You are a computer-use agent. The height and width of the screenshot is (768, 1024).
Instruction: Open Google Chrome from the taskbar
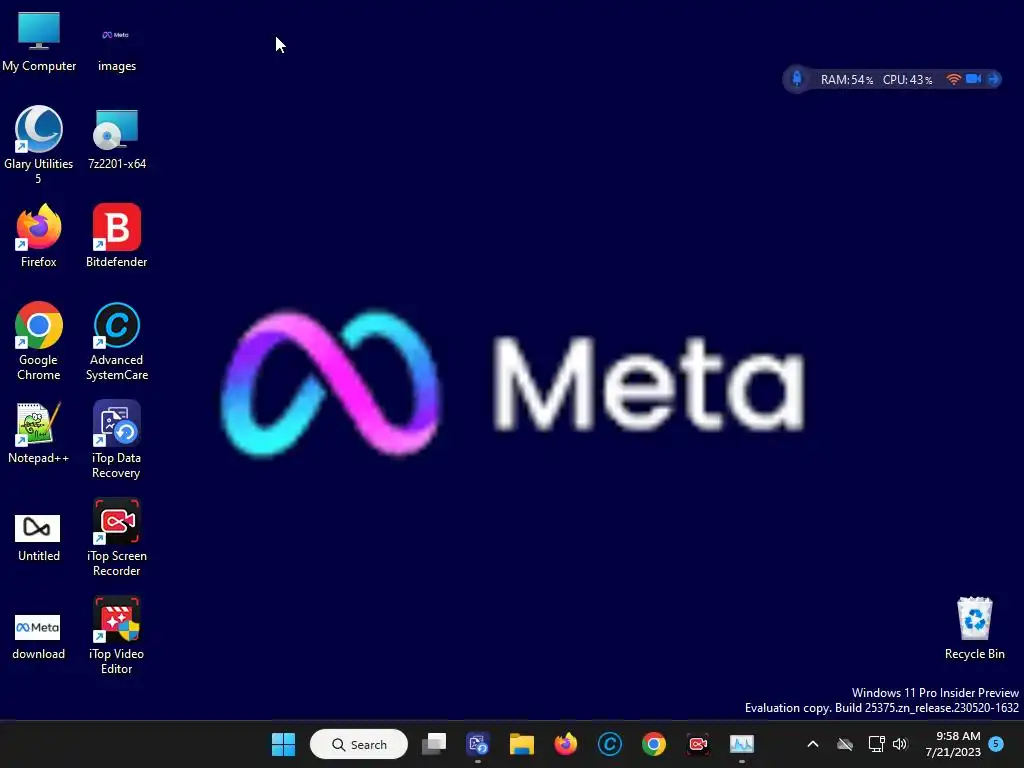654,744
